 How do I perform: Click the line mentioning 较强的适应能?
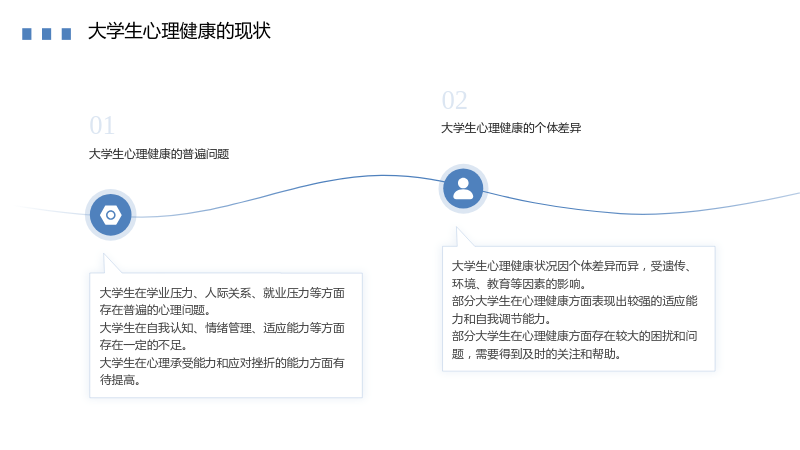point(574,301)
